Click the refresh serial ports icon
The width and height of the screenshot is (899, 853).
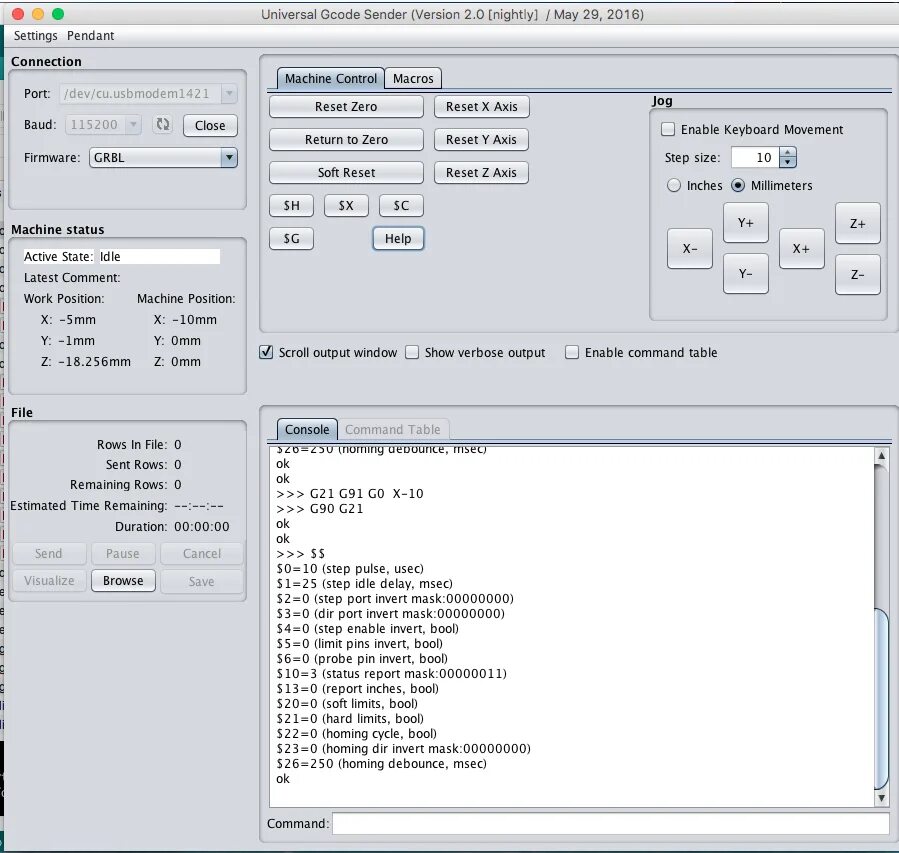click(x=163, y=124)
